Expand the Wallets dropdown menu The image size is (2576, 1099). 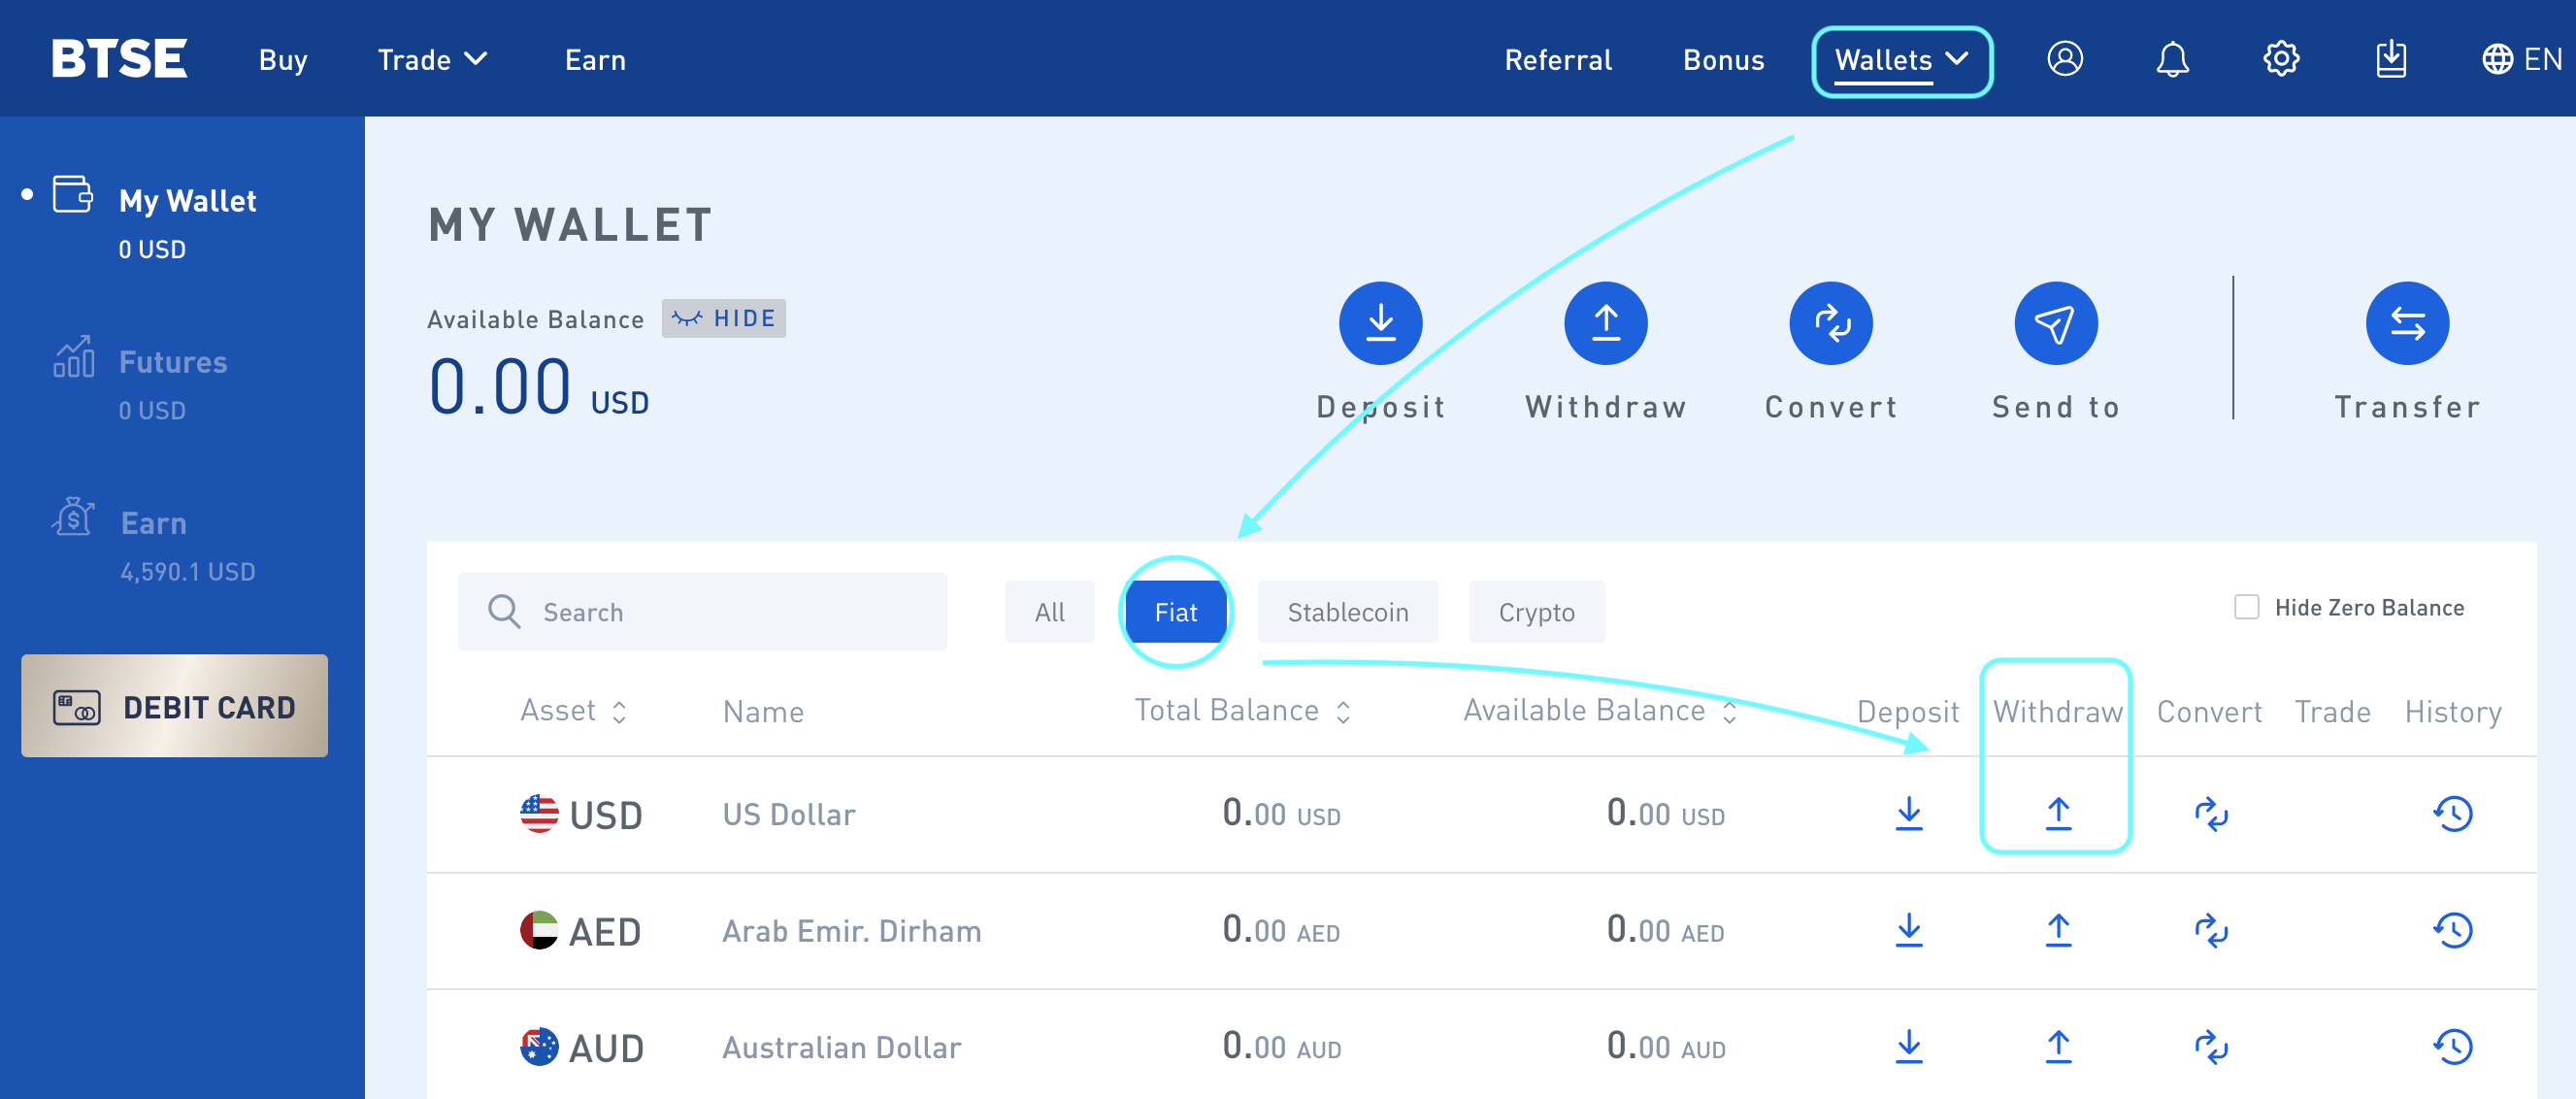pos(1901,60)
